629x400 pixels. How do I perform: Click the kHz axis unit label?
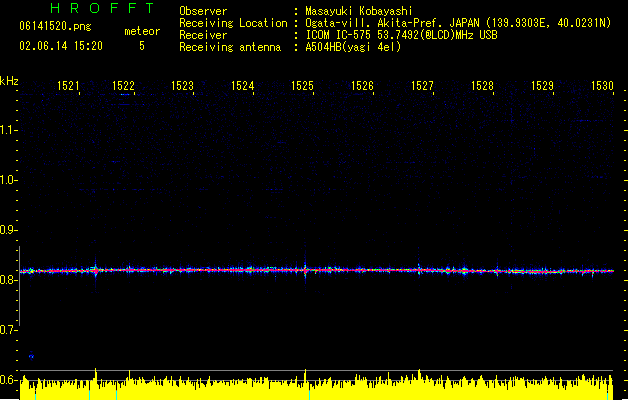(9, 81)
